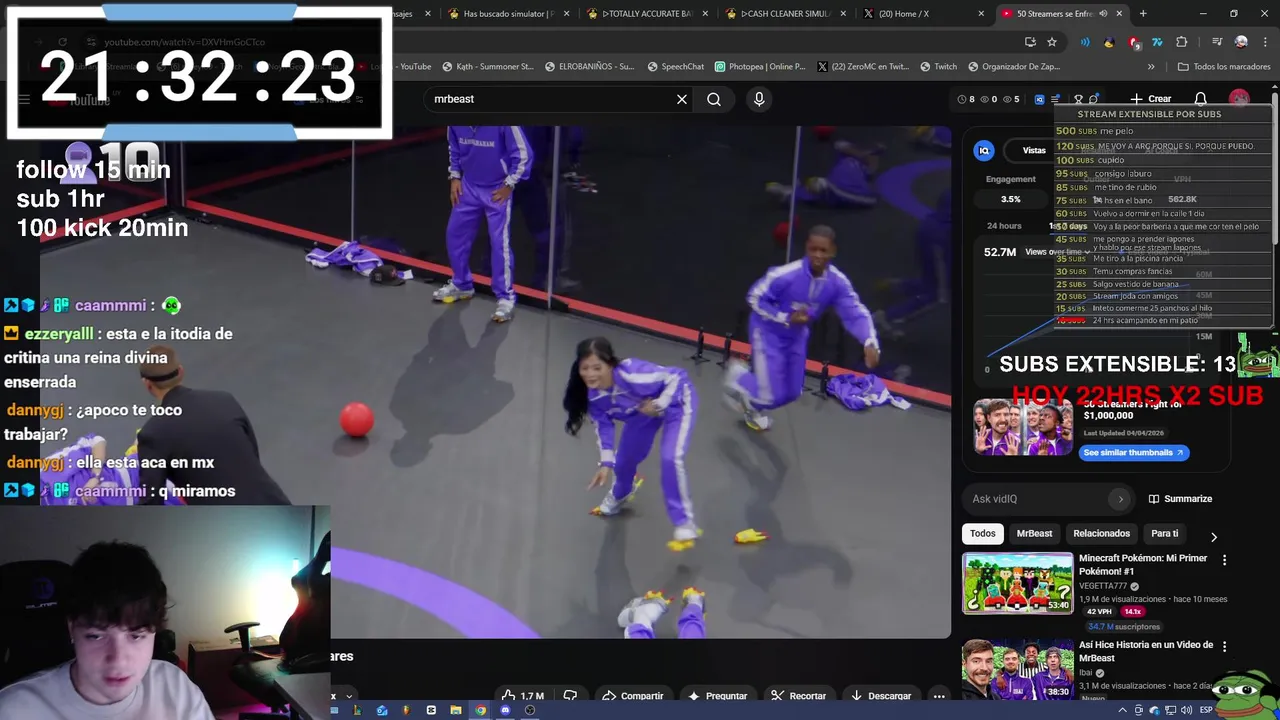Switch to the TOTALLY ACCURATE tab
This screenshot has width=1280, height=720.
click(x=650, y=14)
